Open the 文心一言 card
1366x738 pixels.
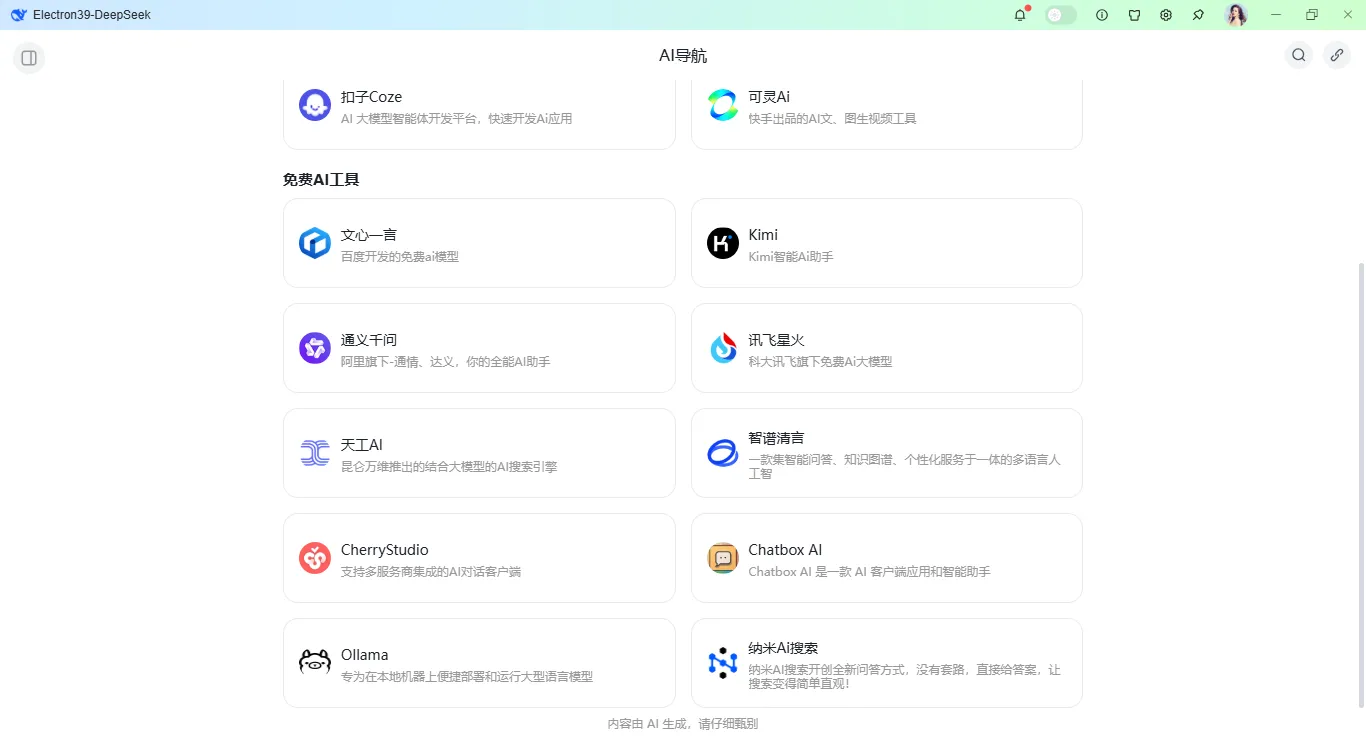click(479, 243)
